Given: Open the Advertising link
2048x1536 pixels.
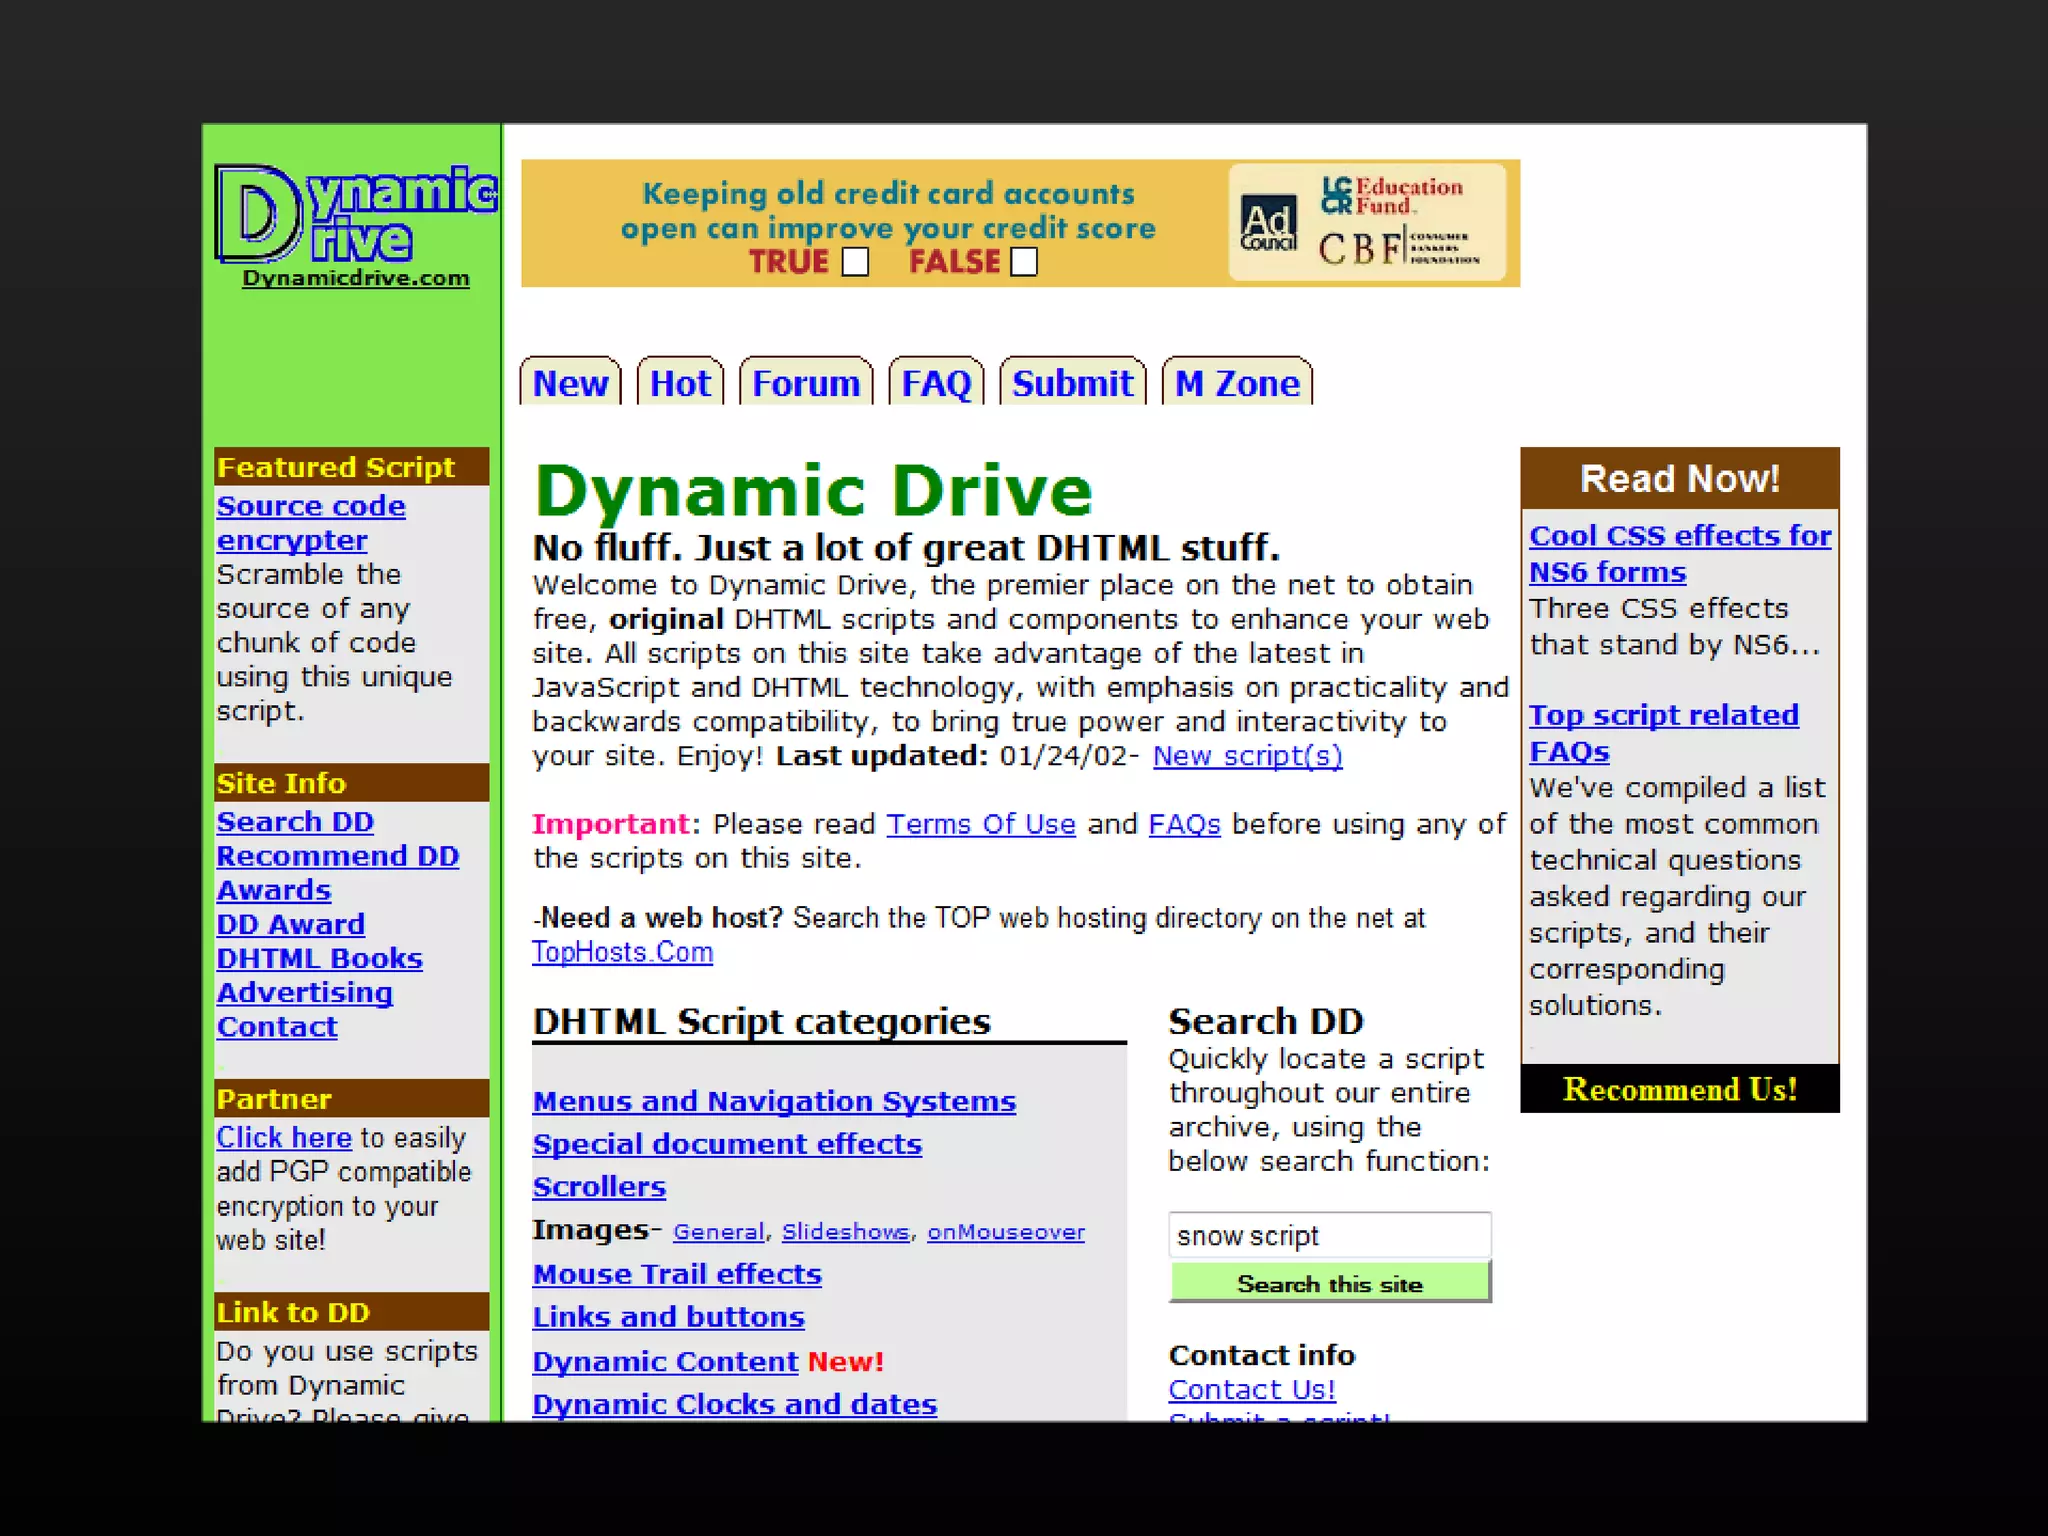Looking at the screenshot, I should (x=305, y=992).
